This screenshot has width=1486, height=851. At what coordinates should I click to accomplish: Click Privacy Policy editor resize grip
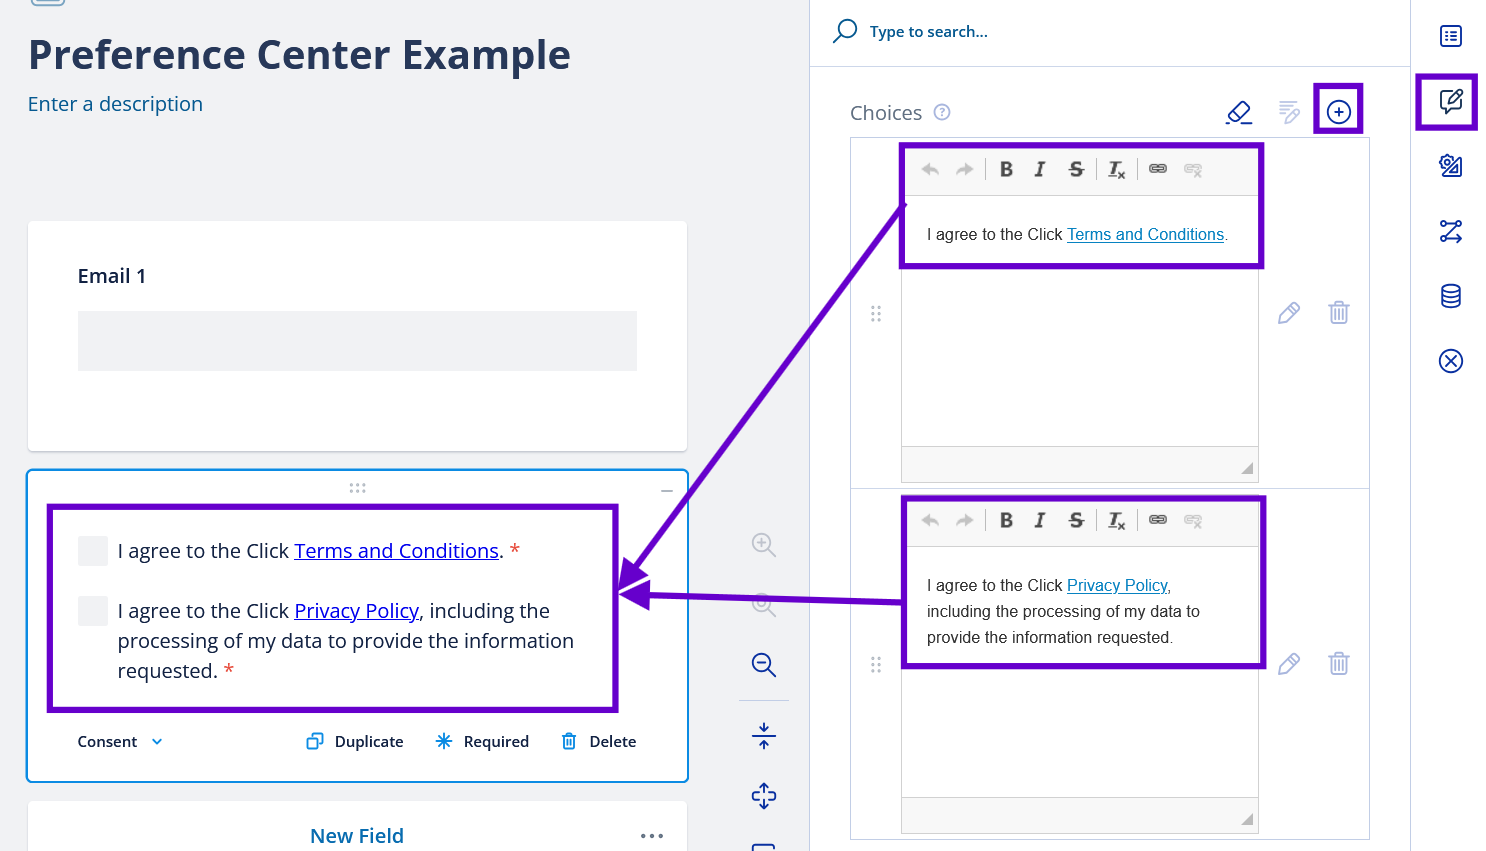coord(1247,819)
